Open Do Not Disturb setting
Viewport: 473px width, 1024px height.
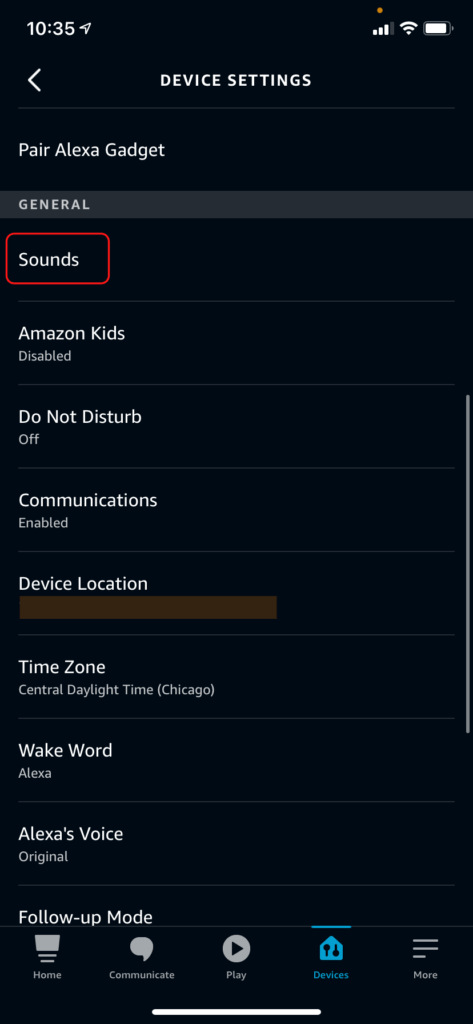click(x=236, y=426)
